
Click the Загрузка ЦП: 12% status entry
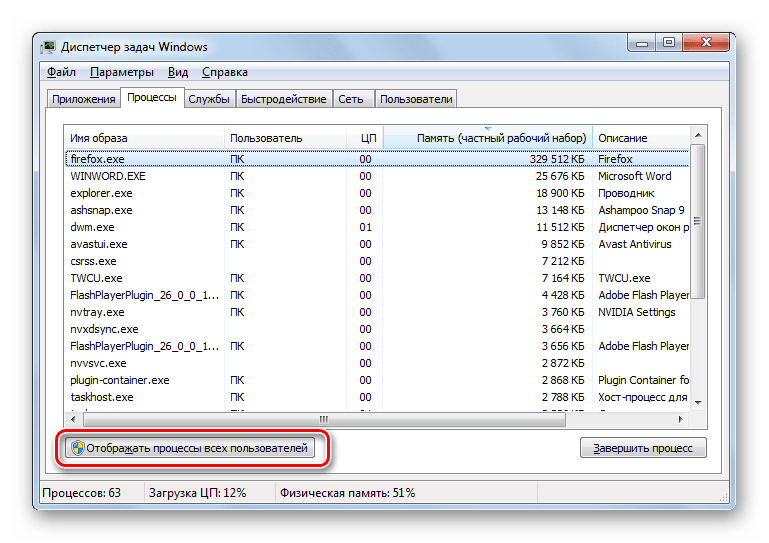pos(198,492)
